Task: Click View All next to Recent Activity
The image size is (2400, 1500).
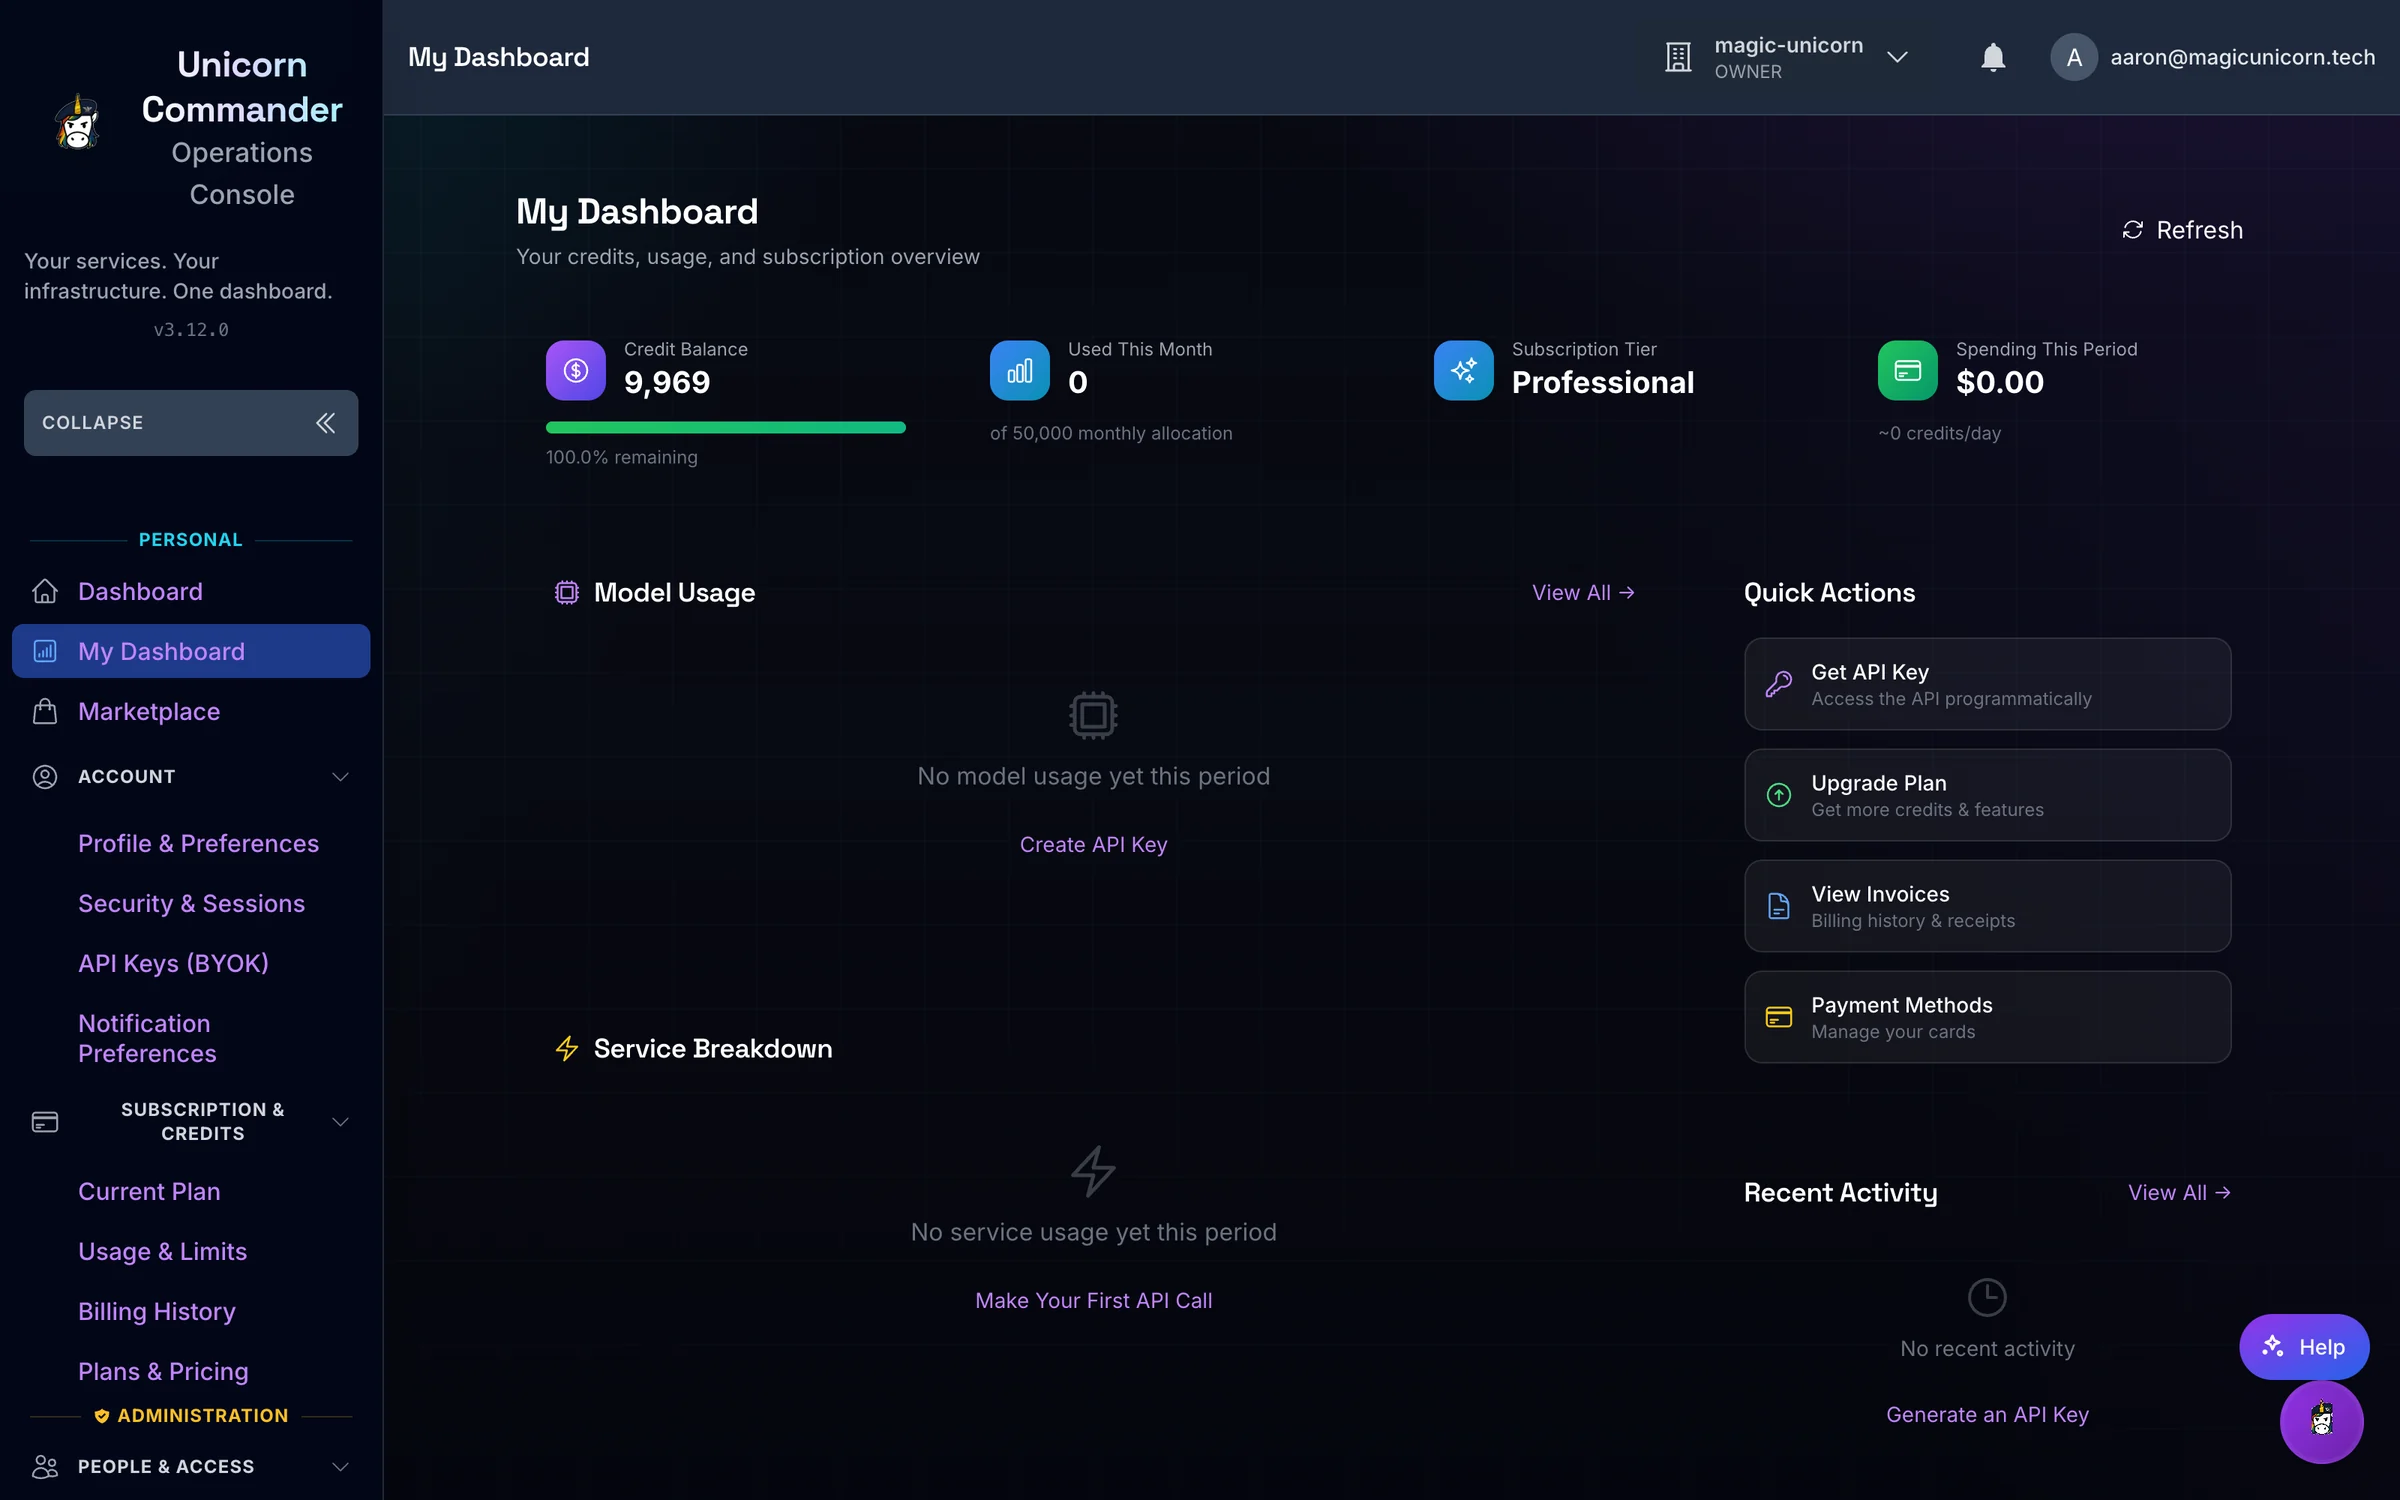Action: click(2179, 1193)
